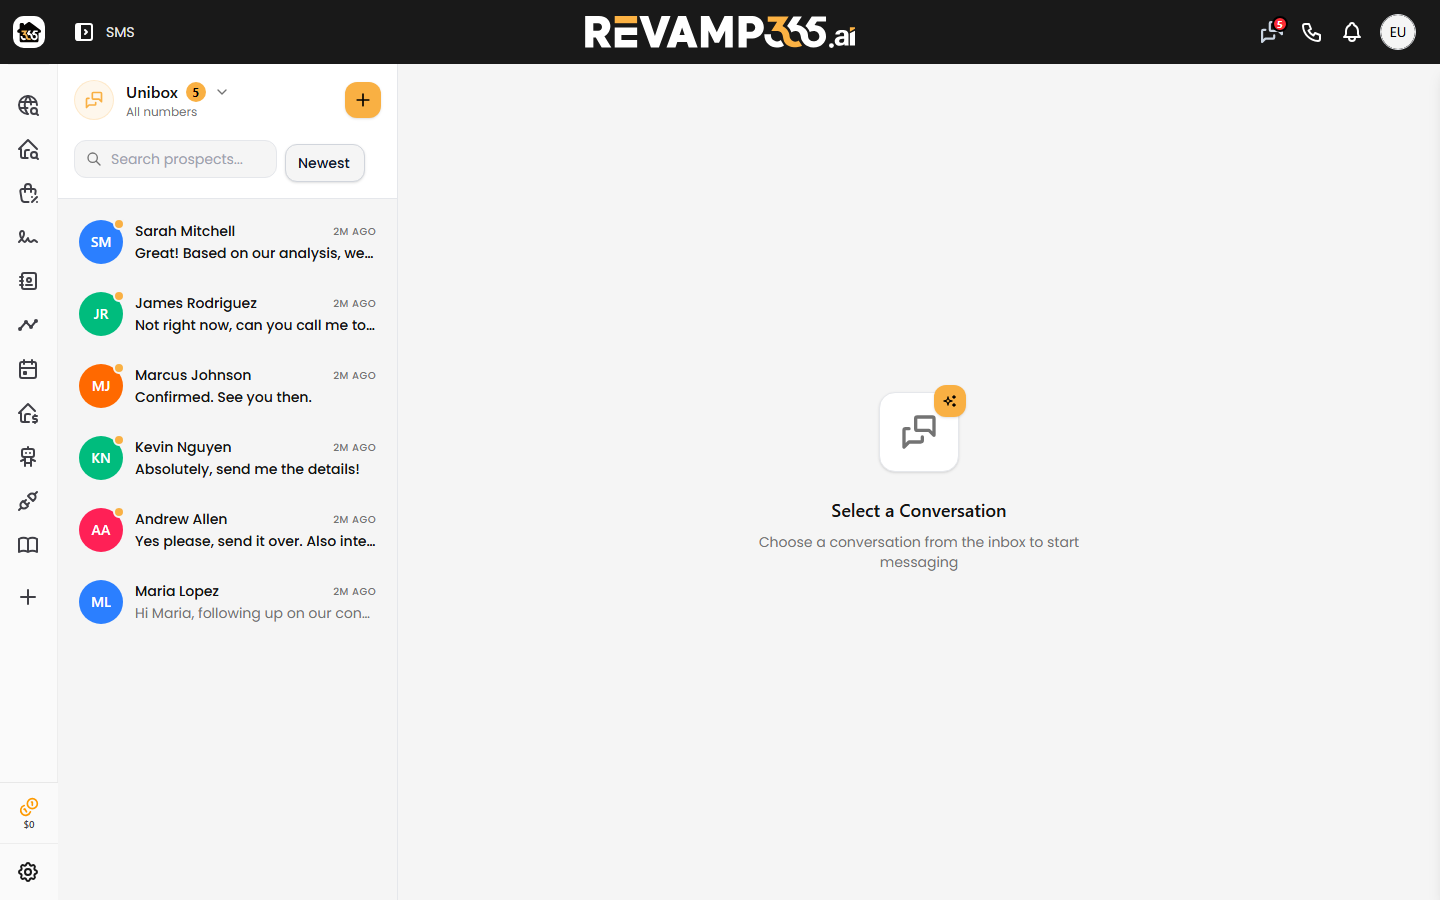Click the orange new conversation plus button
Image resolution: width=1440 pixels, height=900 pixels.
(363, 100)
